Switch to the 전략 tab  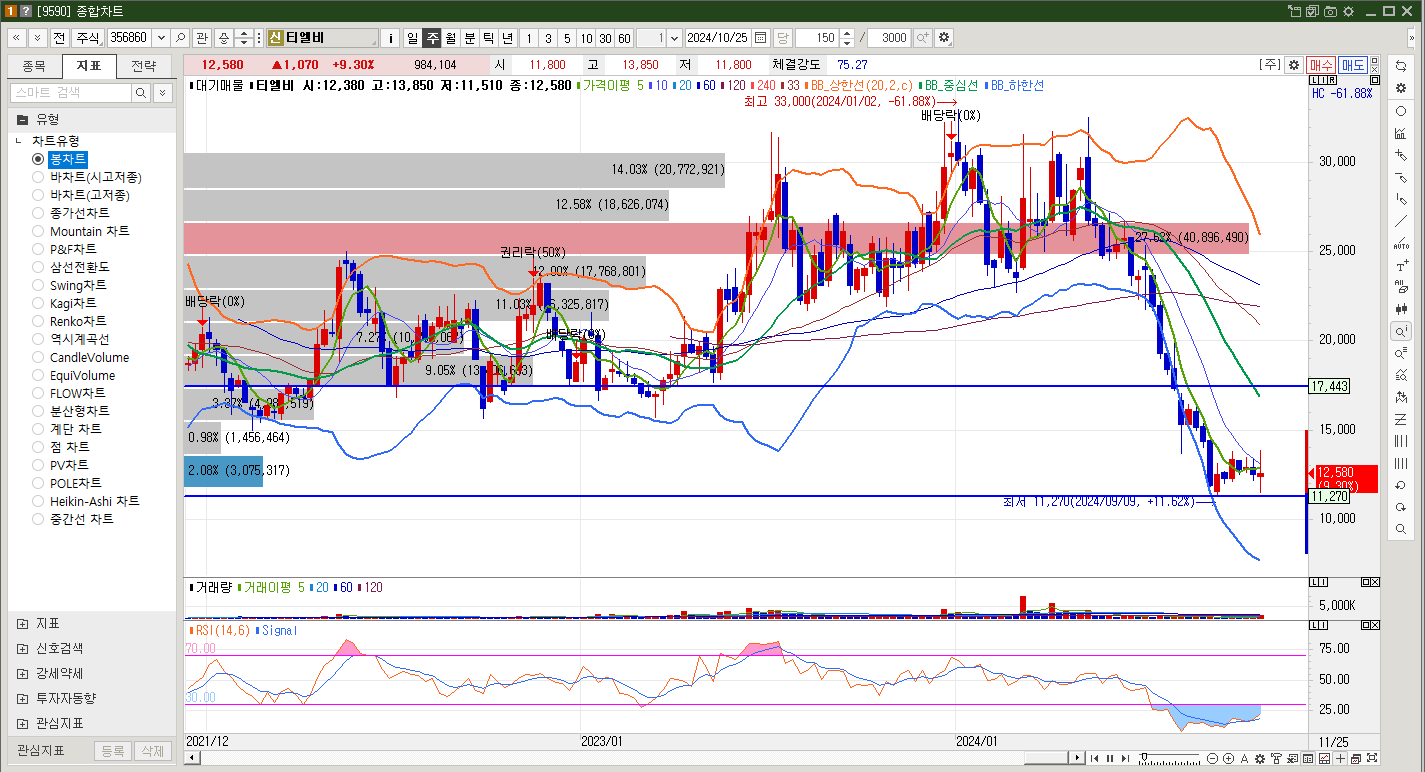(x=144, y=66)
